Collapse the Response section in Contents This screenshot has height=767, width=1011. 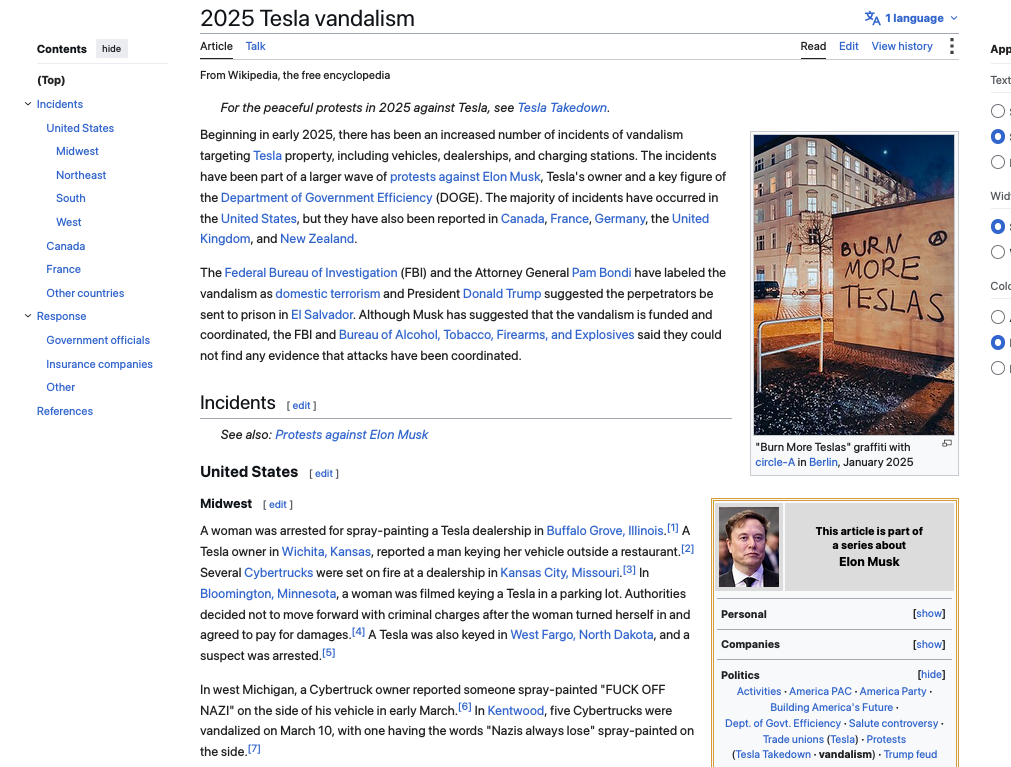point(28,316)
